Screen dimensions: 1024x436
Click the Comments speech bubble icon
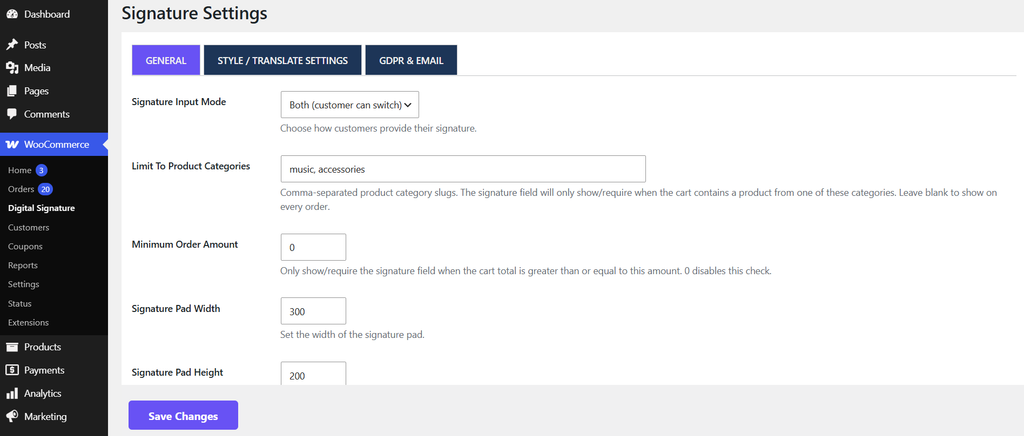click(12, 114)
